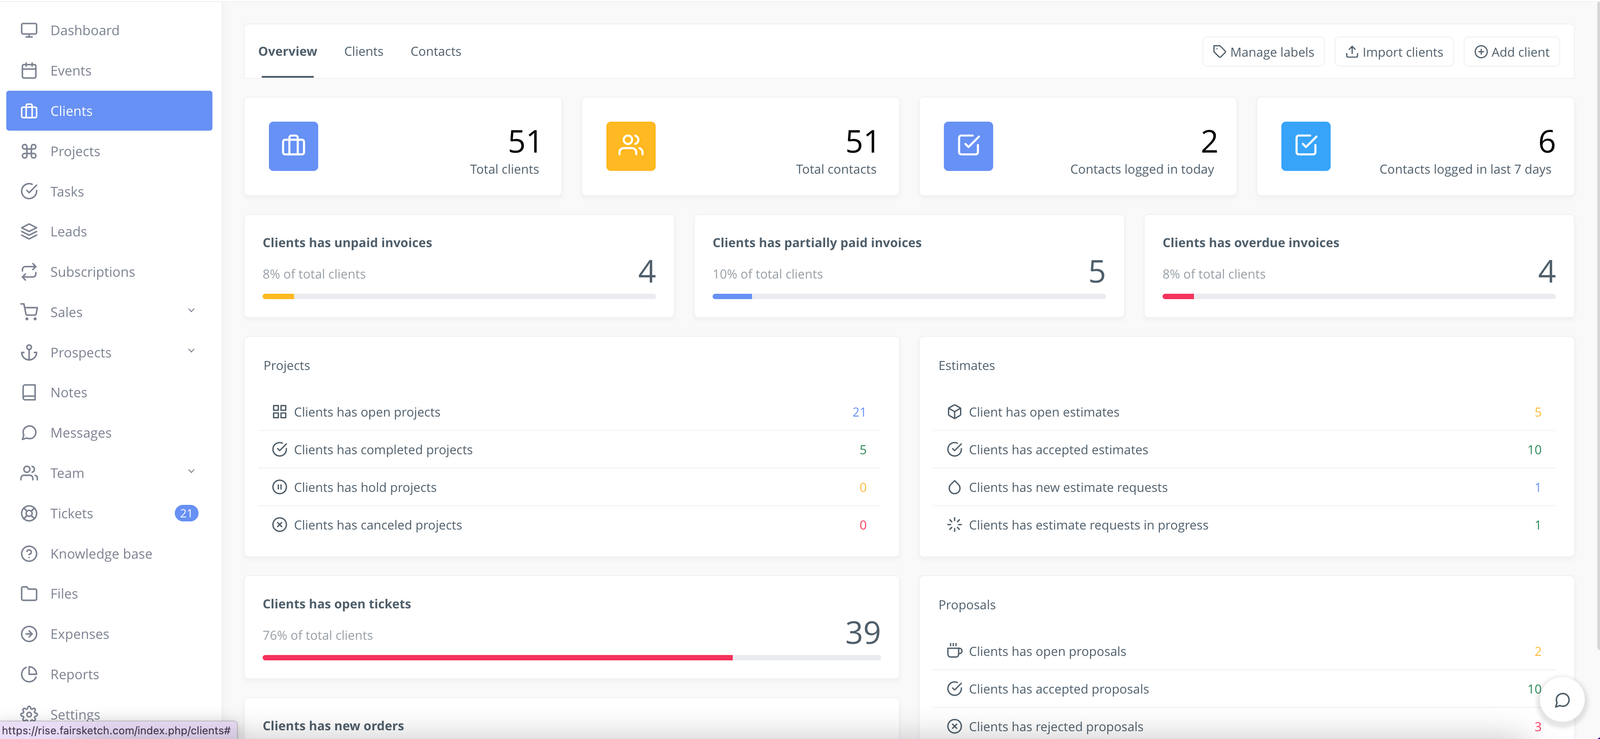Click the Tickets lifebuoy icon in sidebar

tap(29, 514)
